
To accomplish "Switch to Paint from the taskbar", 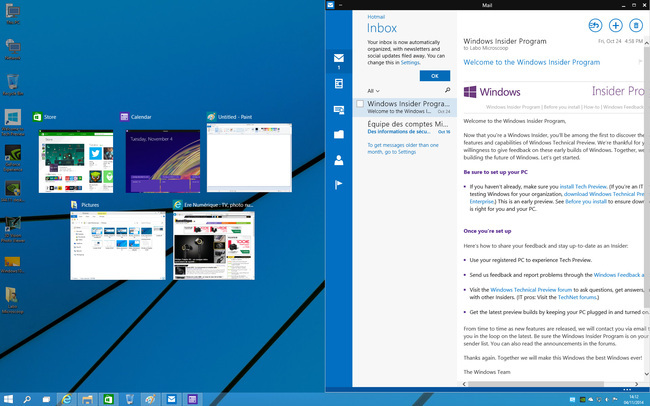I will point(150,399).
